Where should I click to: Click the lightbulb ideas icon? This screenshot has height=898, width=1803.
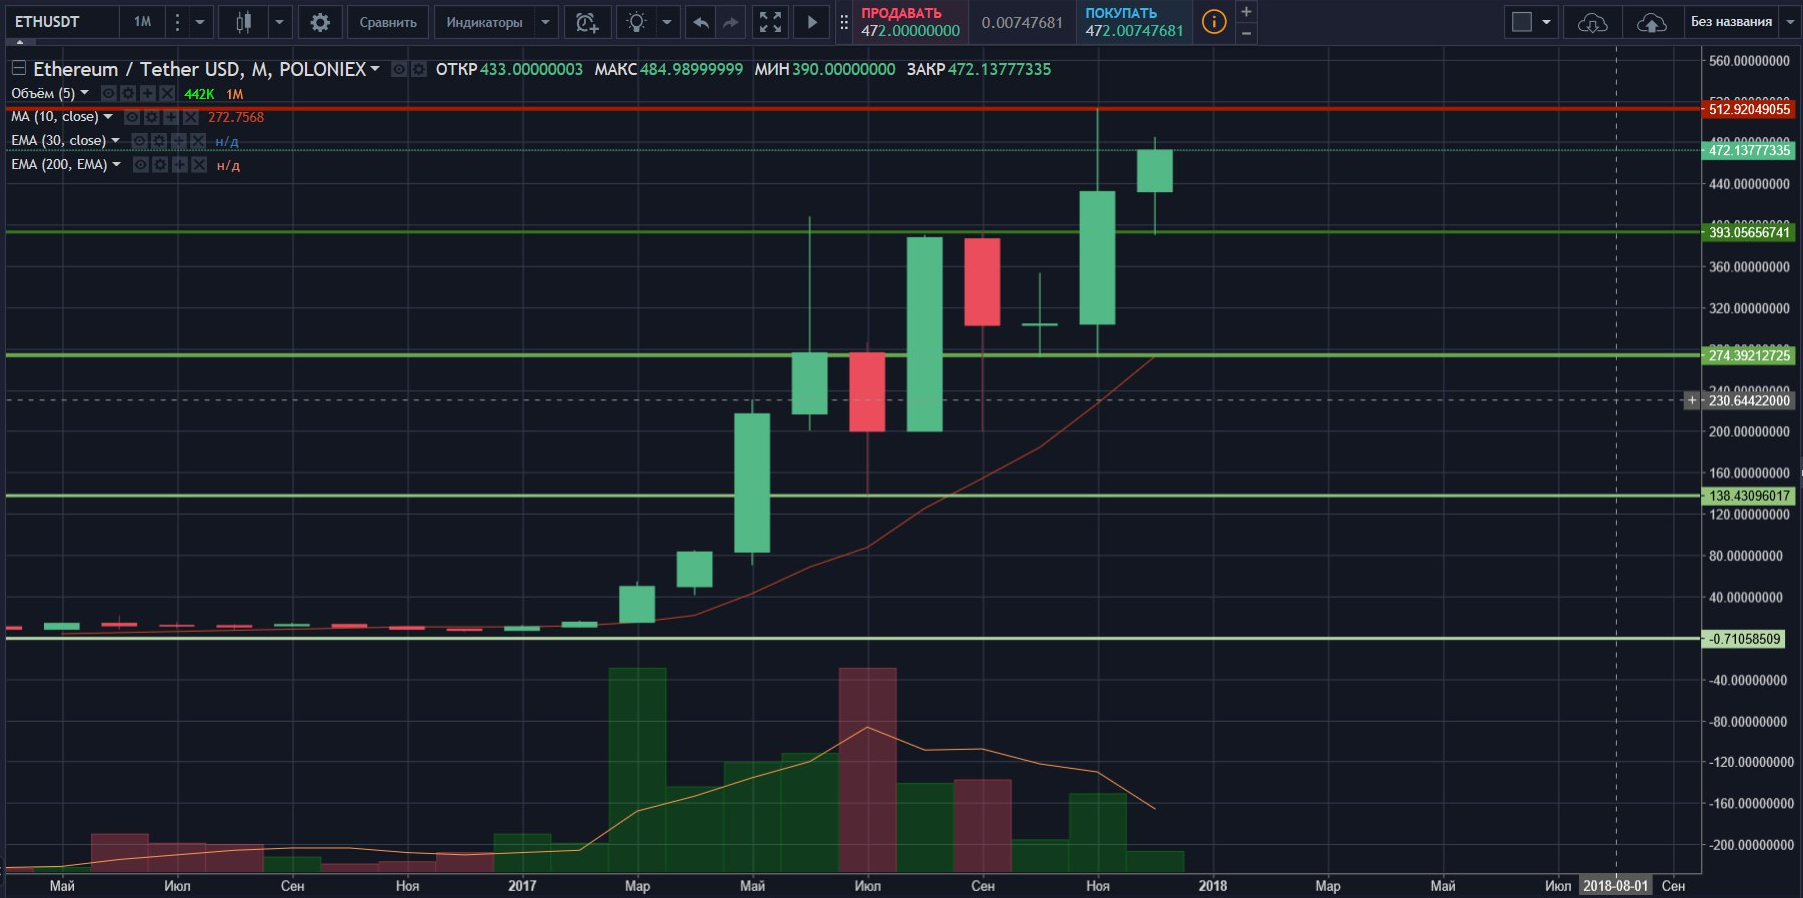point(637,22)
